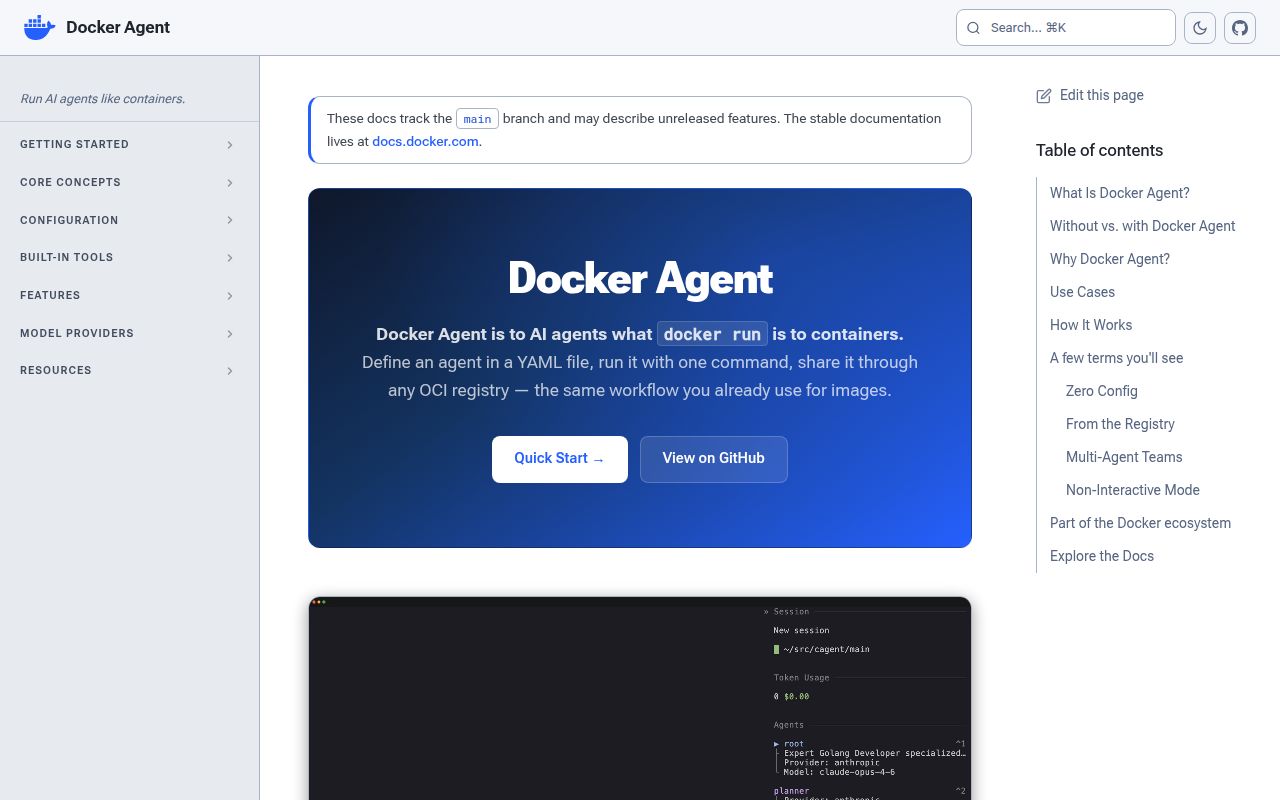This screenshot has height=800, width=1280.
Task: Expand the Getting Started chevron
Action: 230,145
